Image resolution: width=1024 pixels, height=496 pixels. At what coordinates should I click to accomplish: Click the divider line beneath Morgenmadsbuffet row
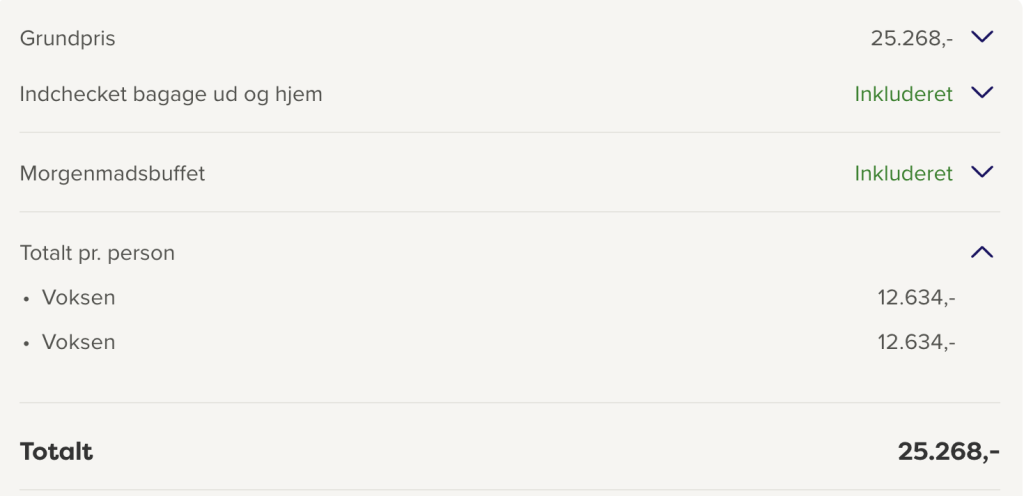click(509, 211)
